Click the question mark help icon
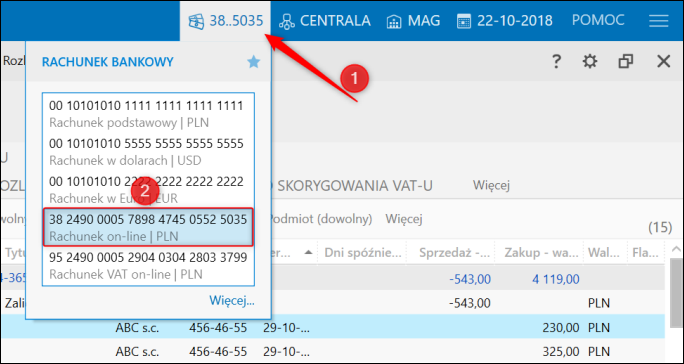 click(x=556, y=62)
